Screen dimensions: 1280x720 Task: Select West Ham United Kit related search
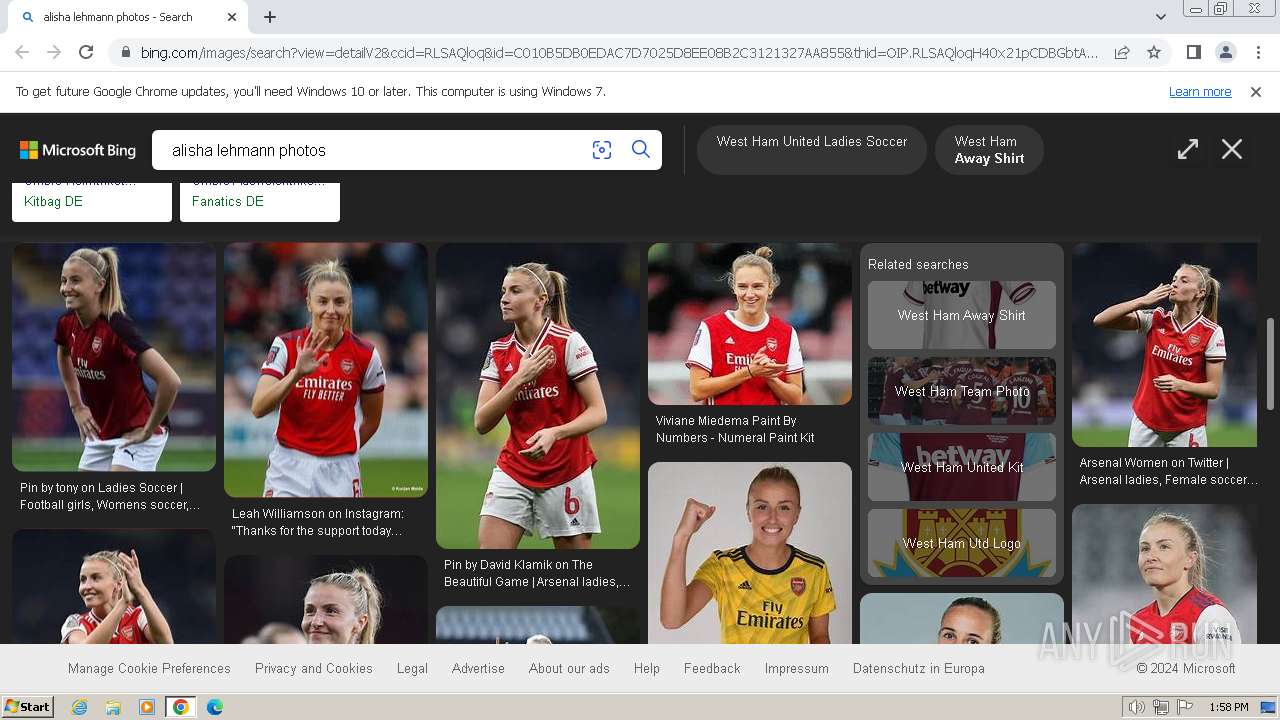point(962,467)
